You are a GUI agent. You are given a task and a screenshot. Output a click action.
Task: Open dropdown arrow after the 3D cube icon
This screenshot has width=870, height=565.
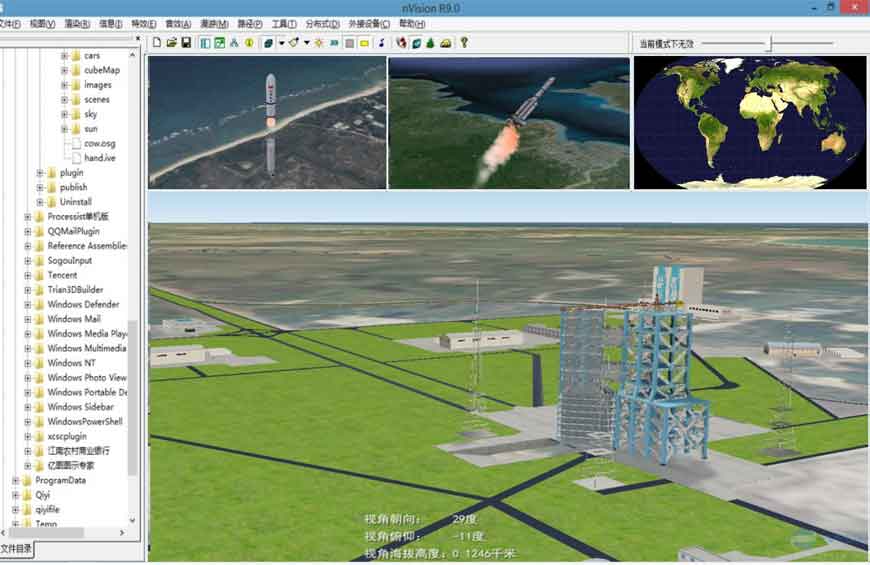[281, 43]
